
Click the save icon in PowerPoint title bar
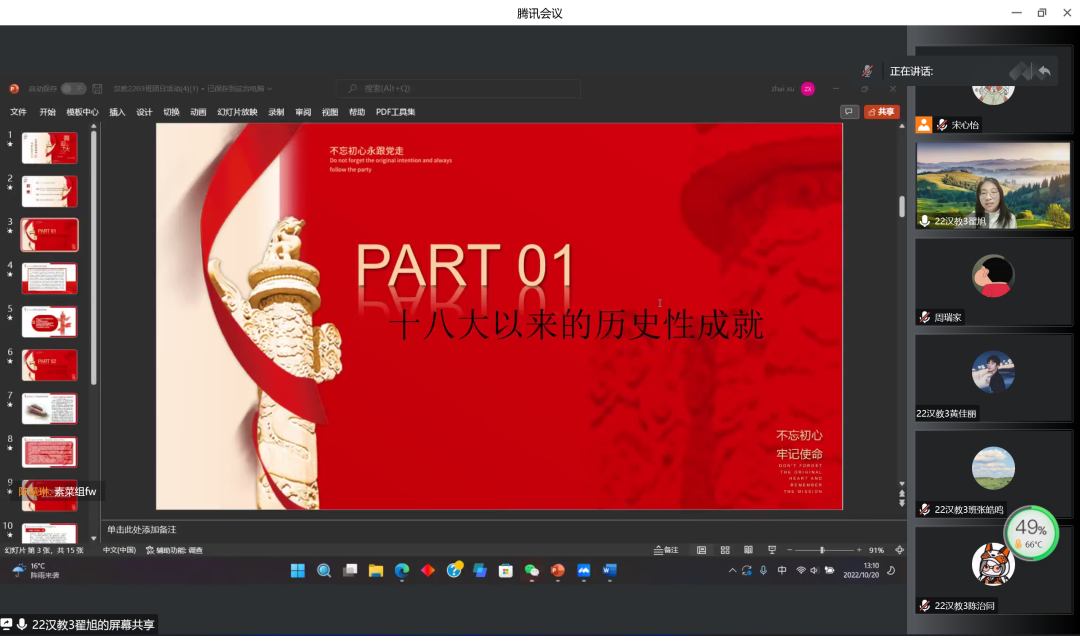click(x=97, y=89)
